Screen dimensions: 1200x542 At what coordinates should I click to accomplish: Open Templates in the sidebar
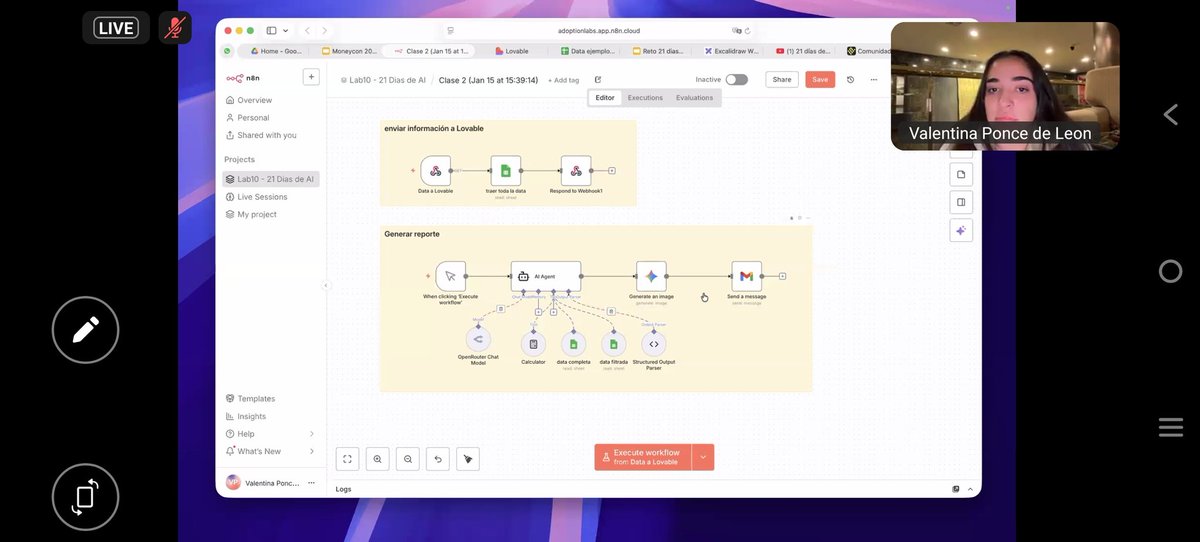256,398
